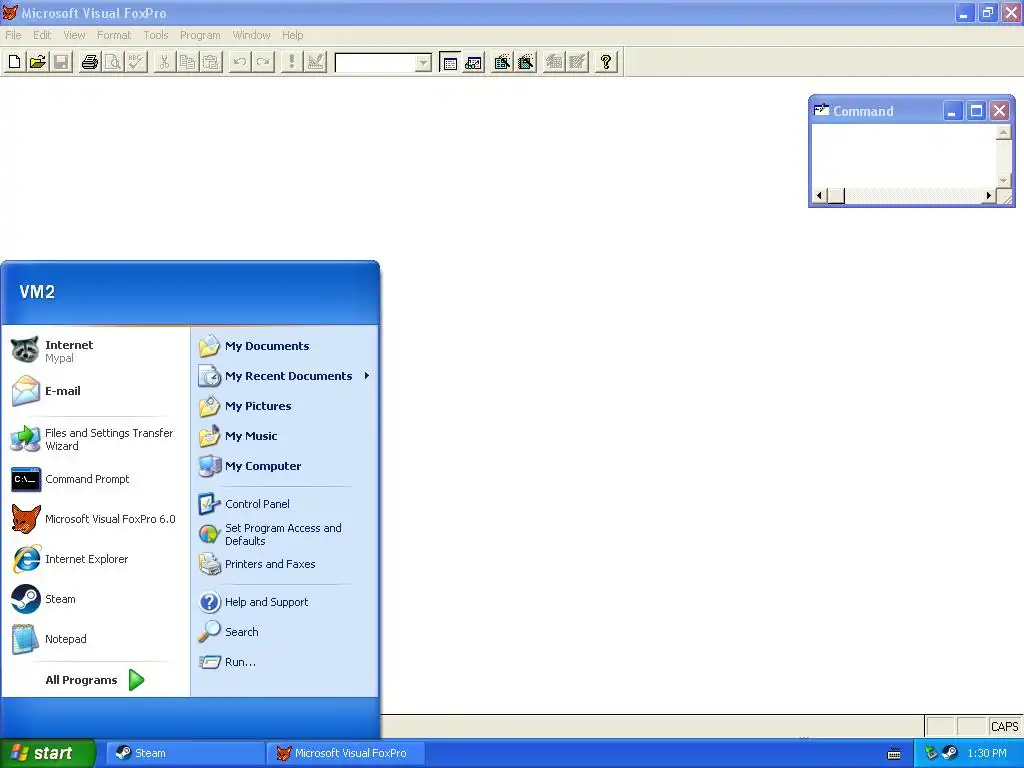
Task: Open the File menu
Action: click(13, 35)
